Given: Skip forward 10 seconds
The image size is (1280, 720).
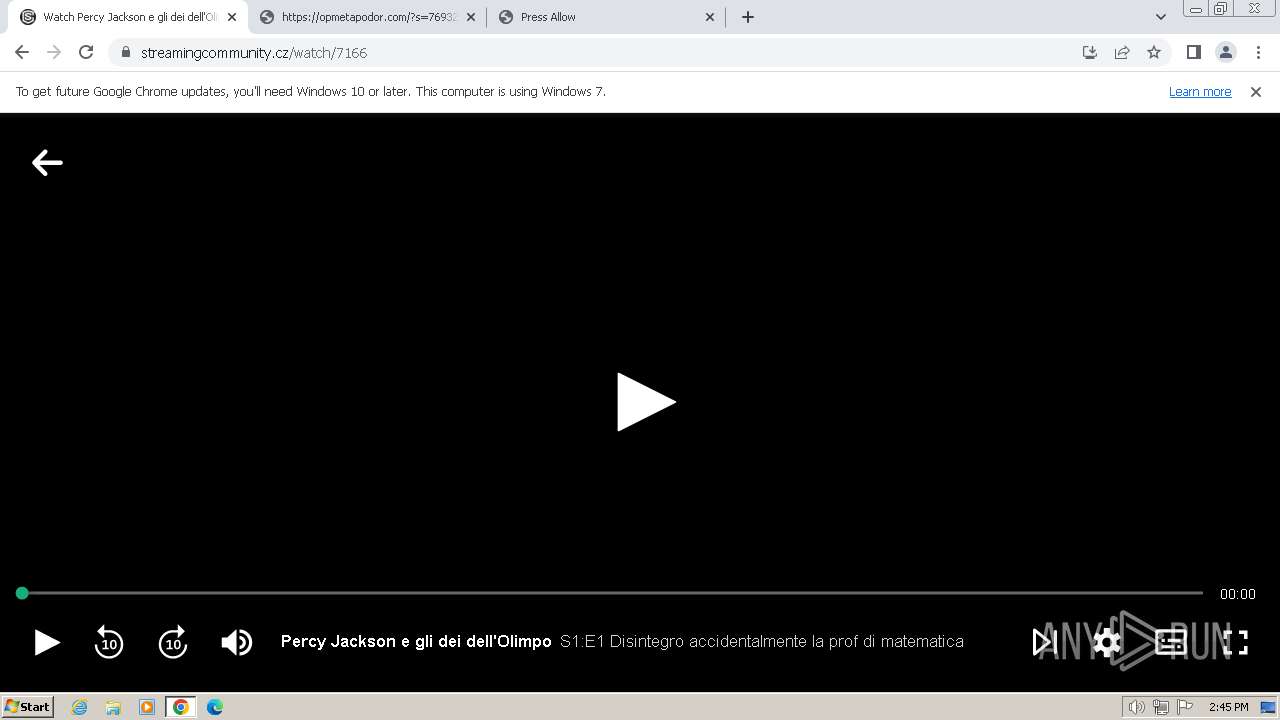Looking at the screenshot, I should click(173, 642).
